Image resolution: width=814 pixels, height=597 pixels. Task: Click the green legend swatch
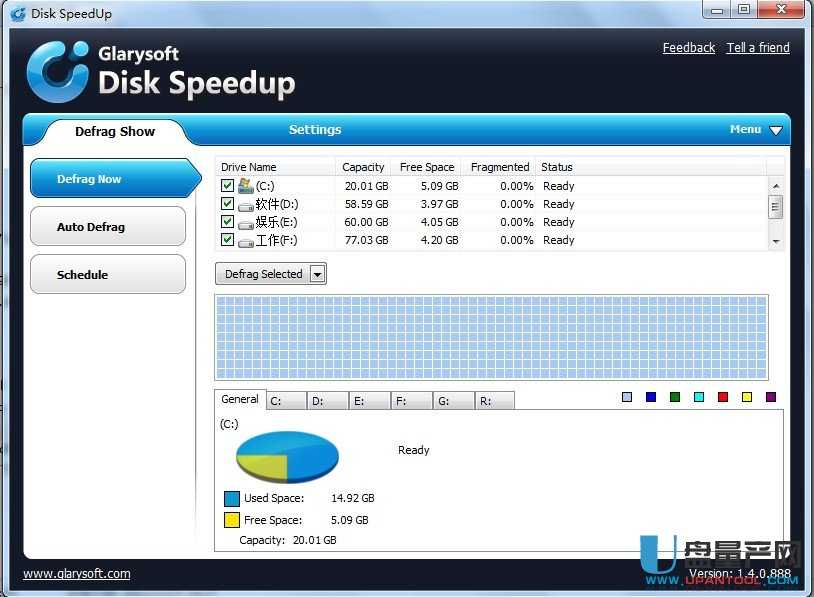pyautogui.click(x=675, y=397)
